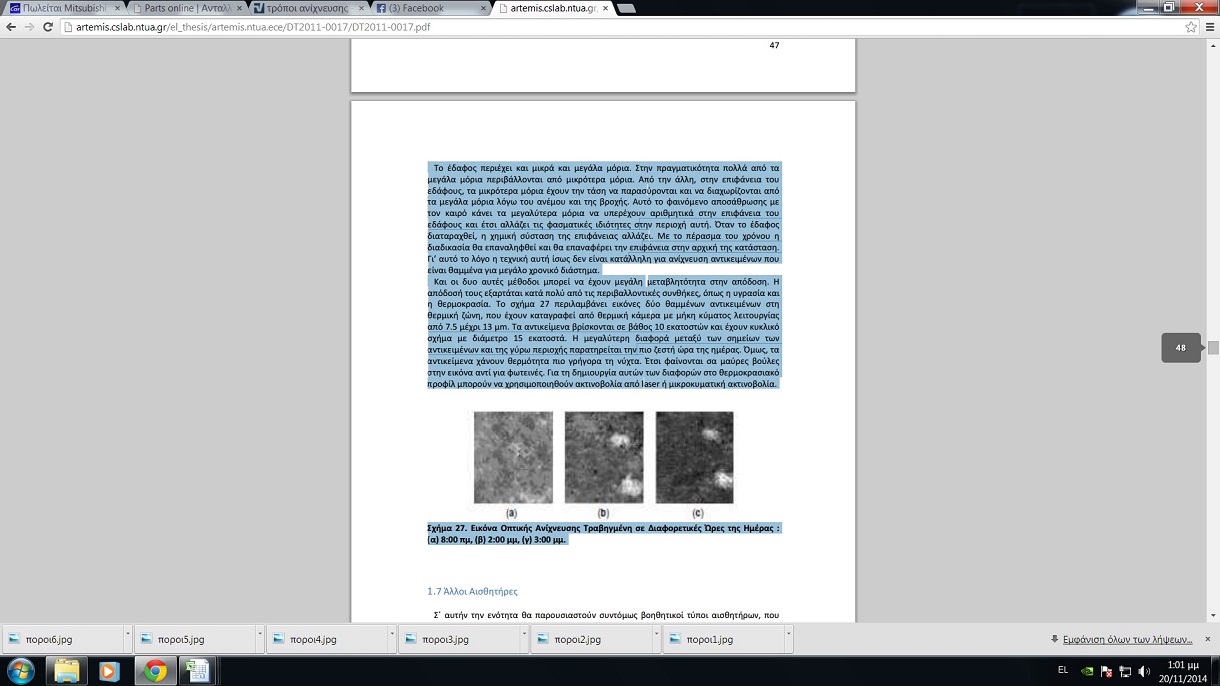Click the vertical scrollbar thumb
1220x686 pixels.
coord(1213,348)
